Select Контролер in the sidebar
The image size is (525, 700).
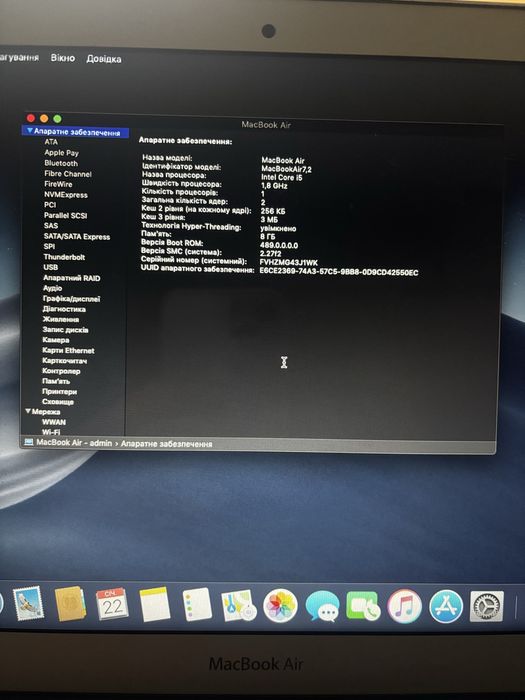click(61, 371)
